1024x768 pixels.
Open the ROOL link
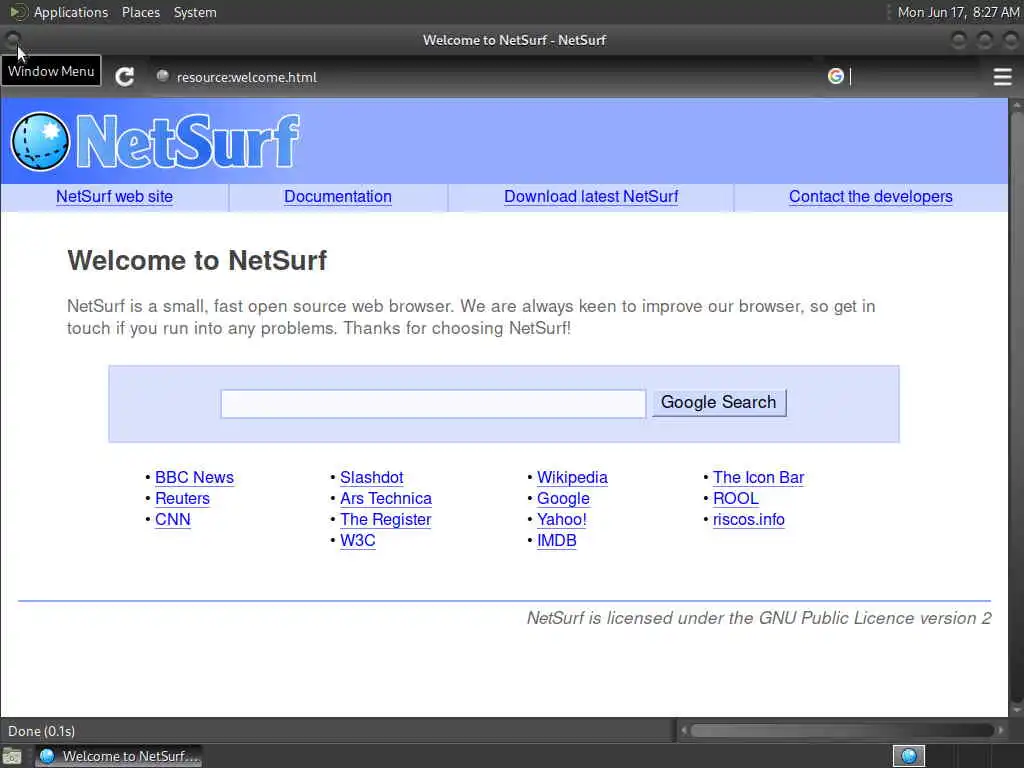coord(735,498)
